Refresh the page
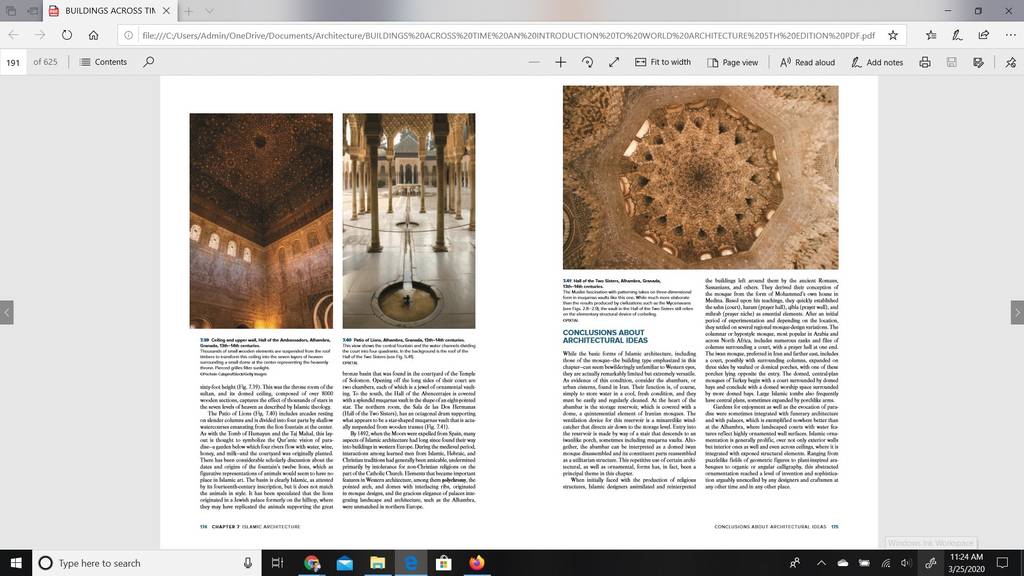The width and height of the screenshot is (1024, 576). click(67, 35)
